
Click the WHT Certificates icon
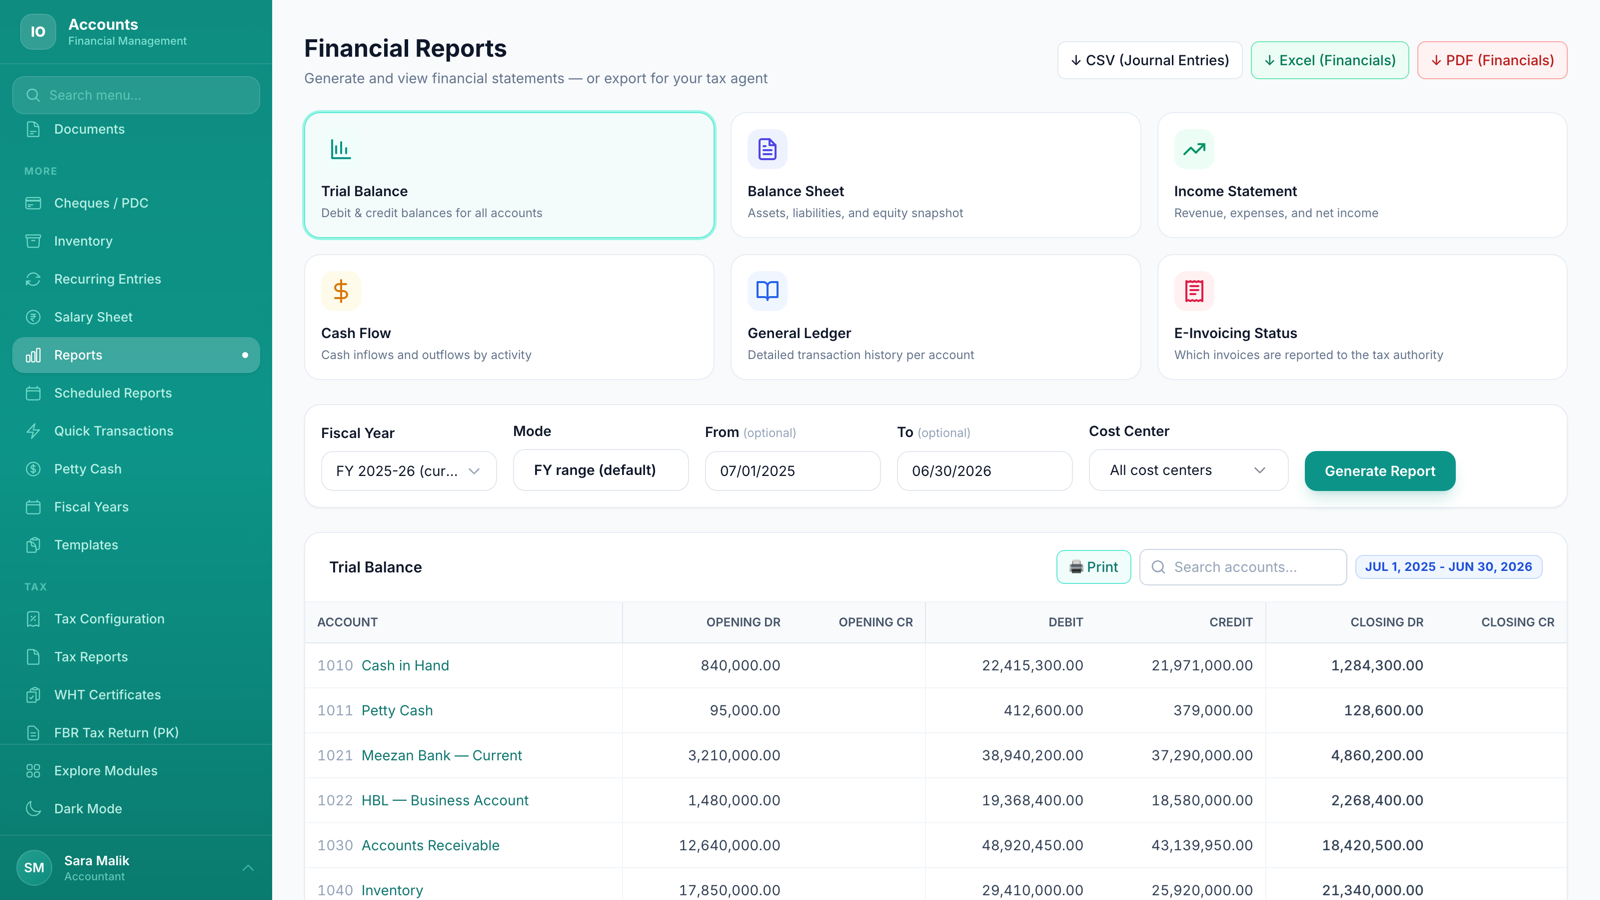point(33,695)
